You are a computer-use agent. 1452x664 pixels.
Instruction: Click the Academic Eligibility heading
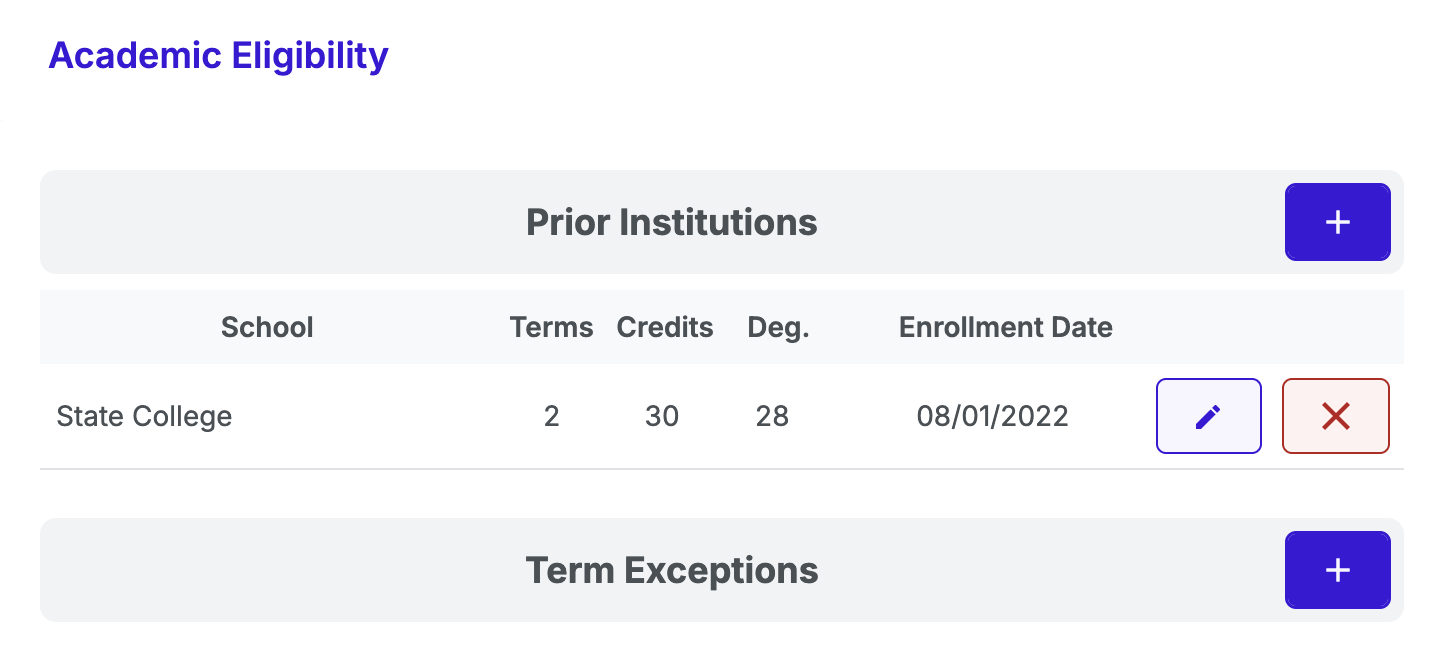point(218,55)
